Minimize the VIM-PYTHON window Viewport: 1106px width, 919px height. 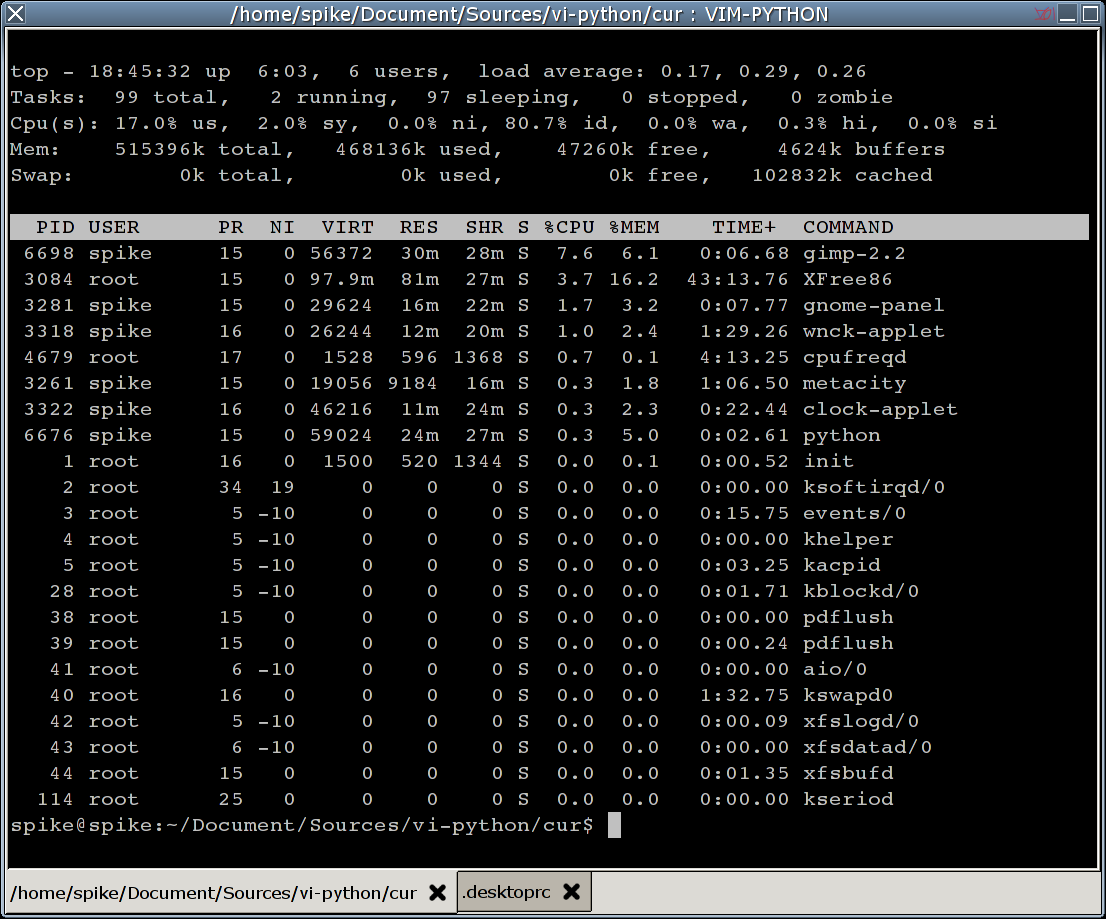tap(1068, 14)
